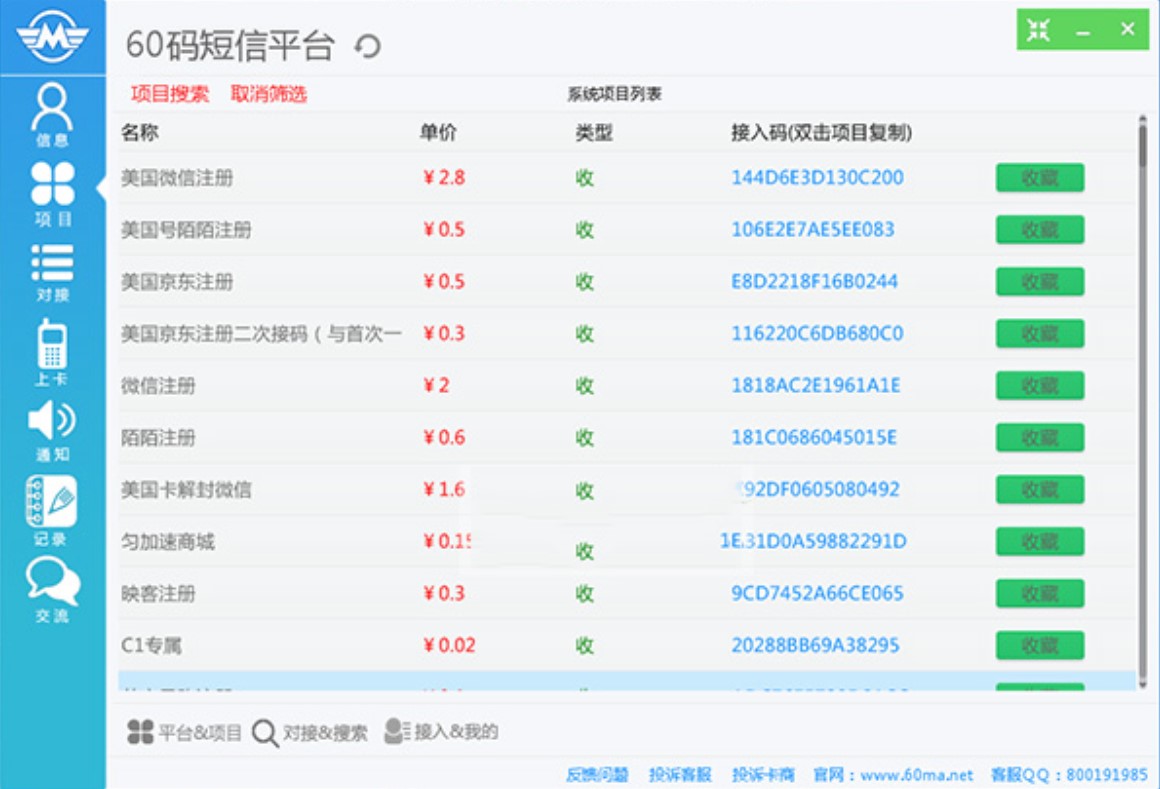Close the 60码短信平台 window

[x=1127, y=29]
